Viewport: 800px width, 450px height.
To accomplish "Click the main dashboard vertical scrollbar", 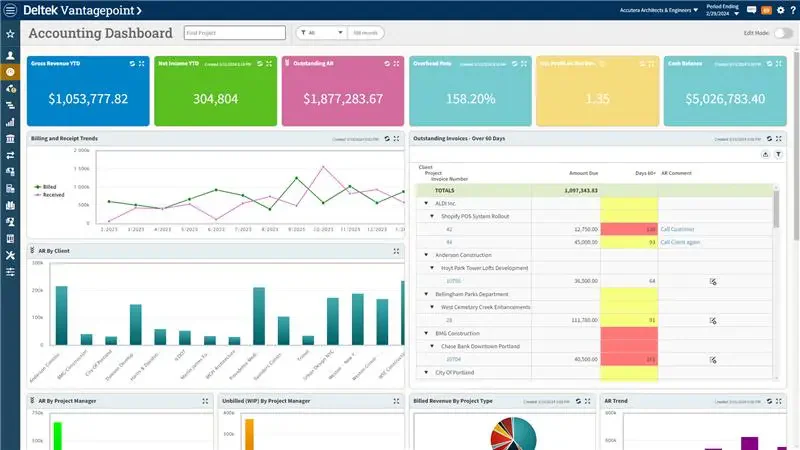I will point(796,145).
